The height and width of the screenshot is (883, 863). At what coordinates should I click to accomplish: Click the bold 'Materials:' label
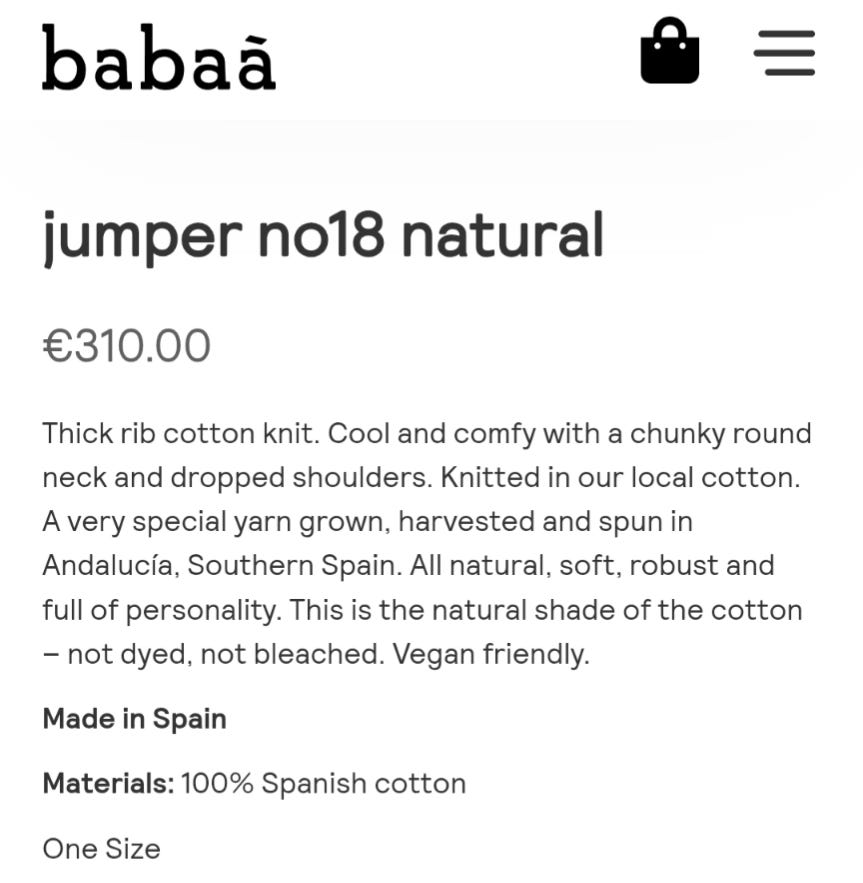[109, 783]
